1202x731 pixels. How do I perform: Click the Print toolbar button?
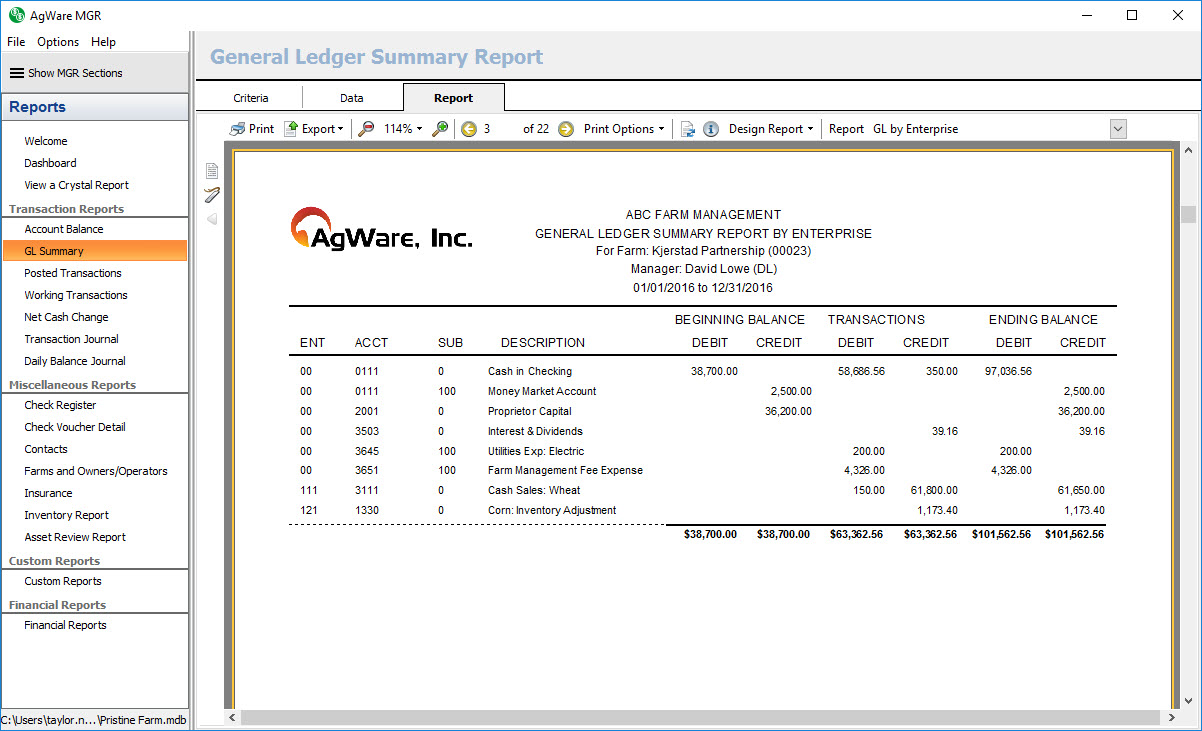[251, 129]
